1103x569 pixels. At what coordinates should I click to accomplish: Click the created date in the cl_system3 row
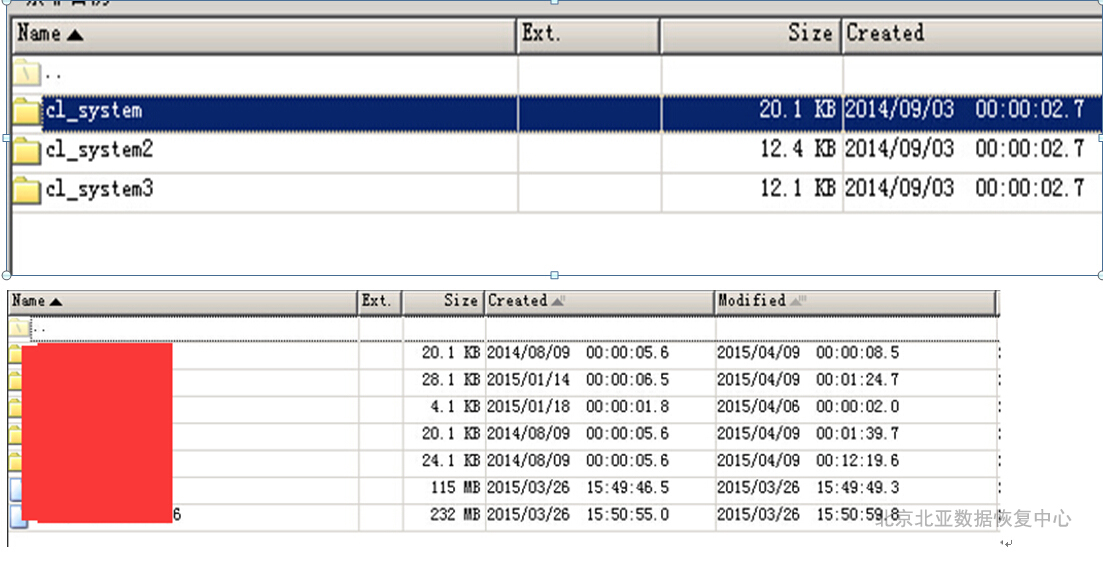tap(965, 188)
